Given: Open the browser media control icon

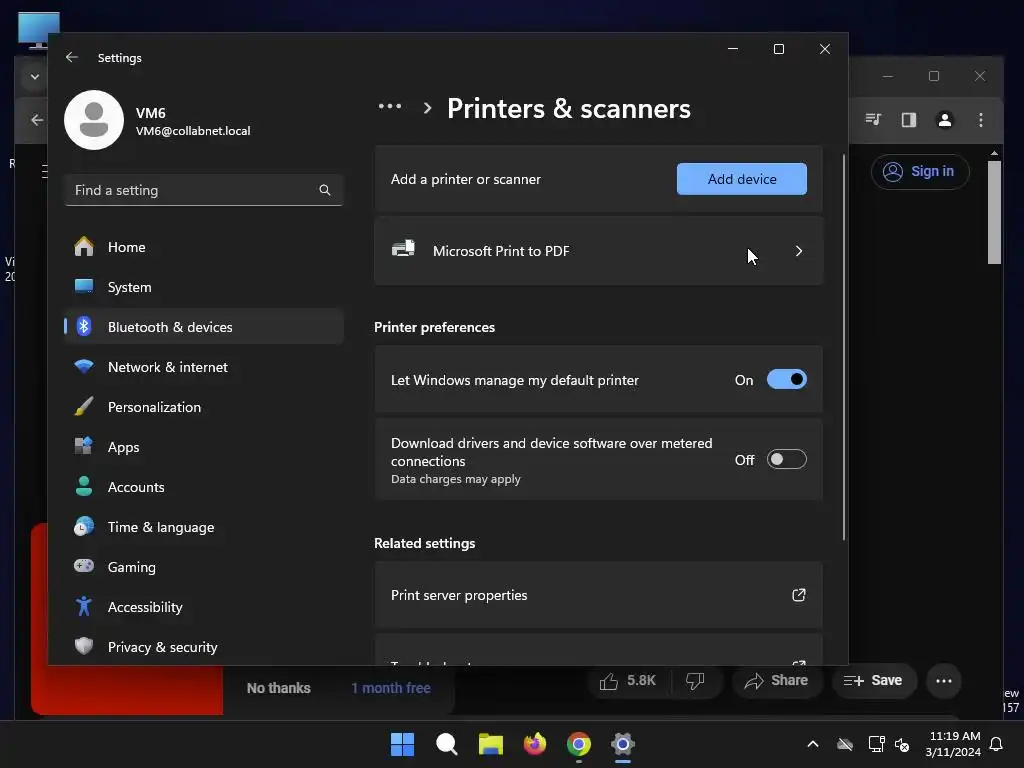Looking at the screenshot, I should click(873, 120).
